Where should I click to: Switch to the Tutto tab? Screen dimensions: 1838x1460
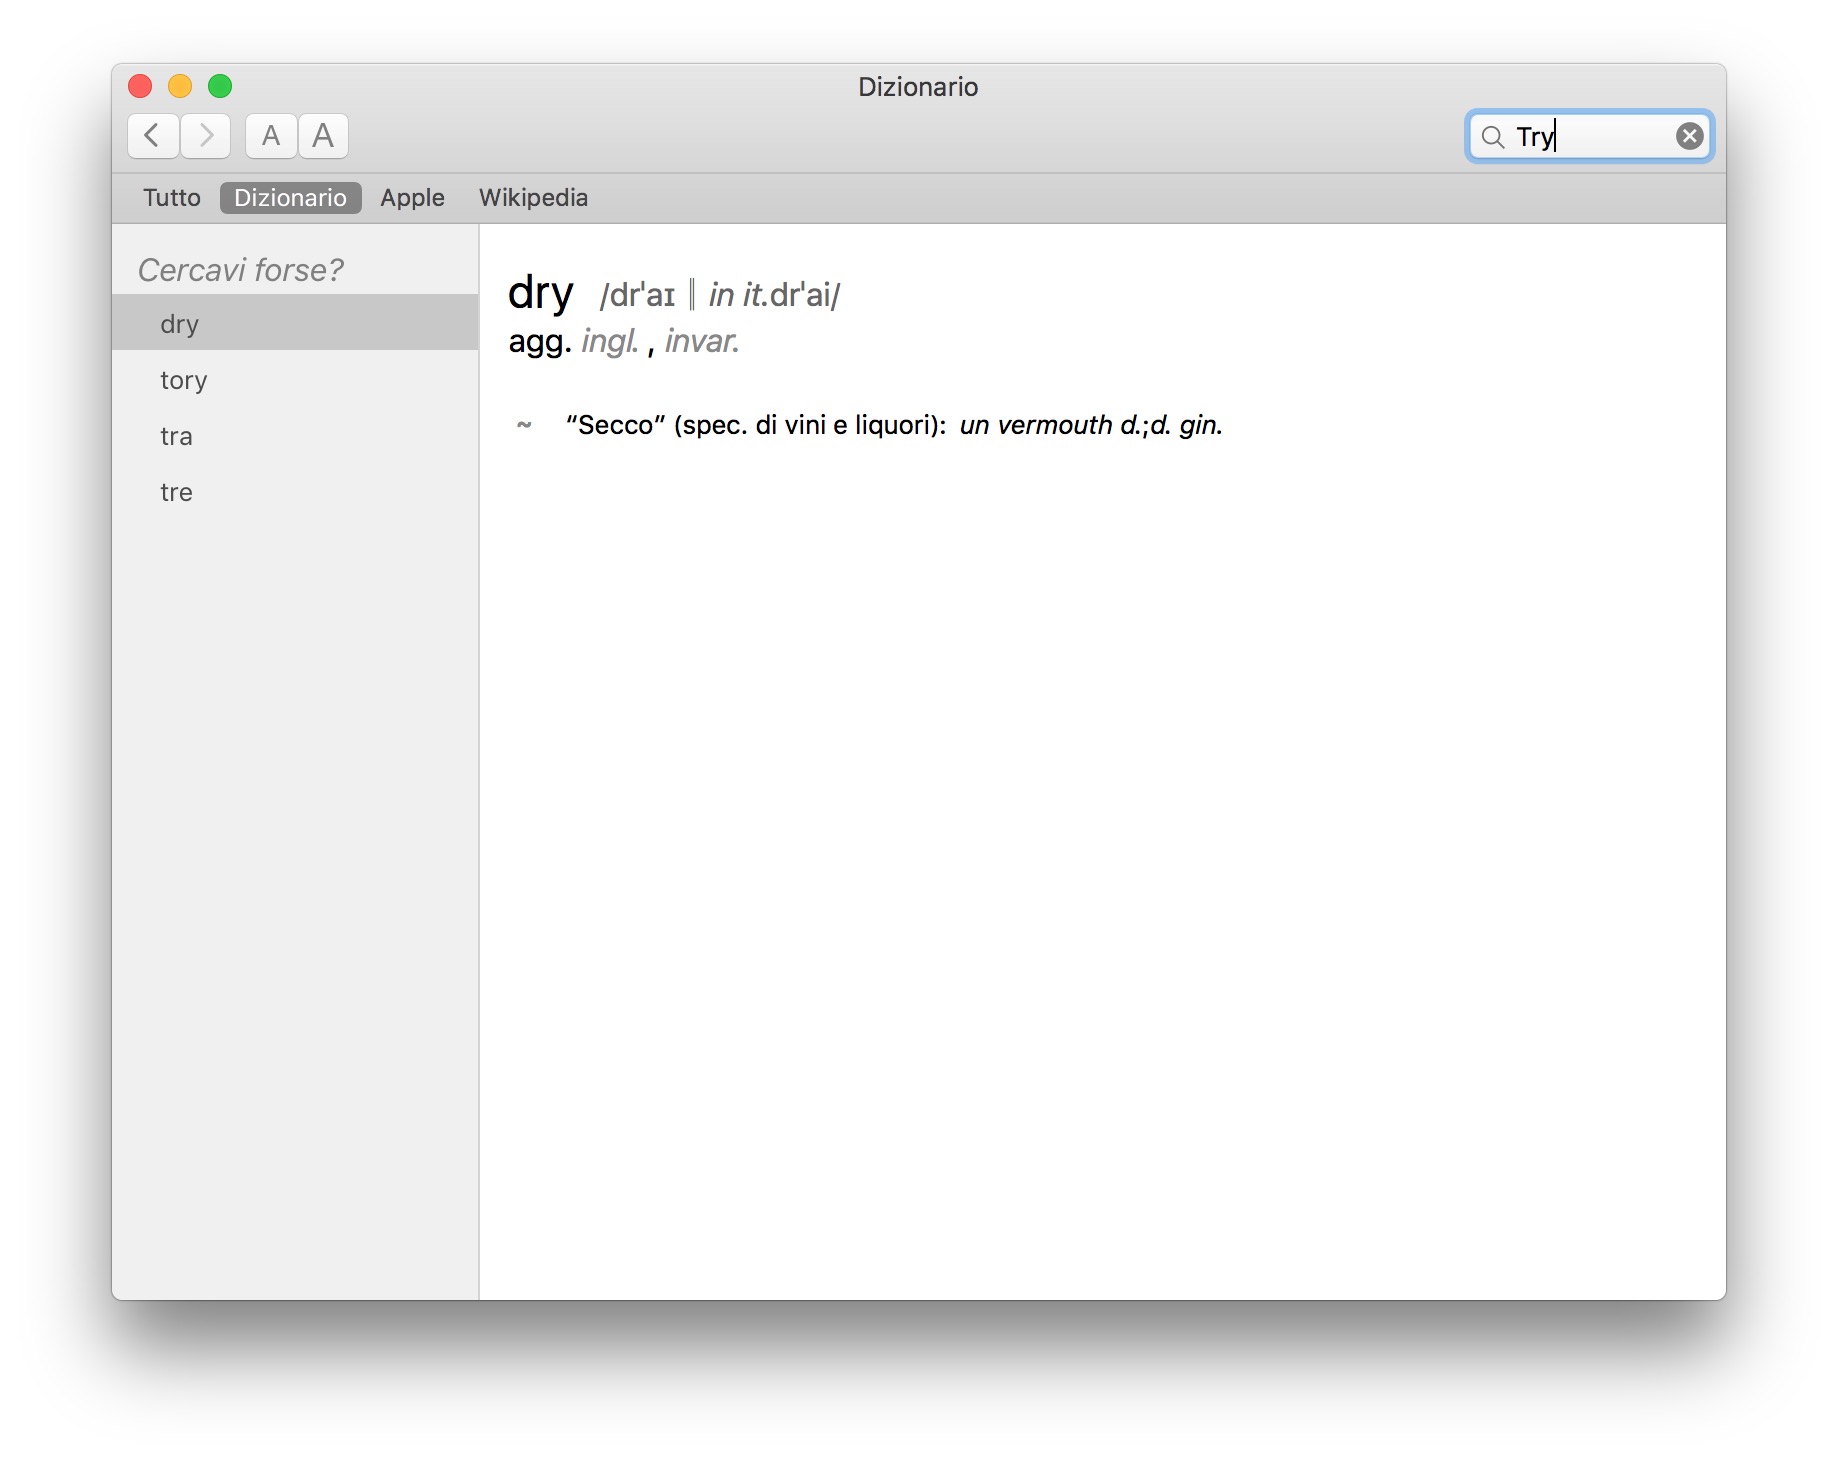click(x=172, y=198)
